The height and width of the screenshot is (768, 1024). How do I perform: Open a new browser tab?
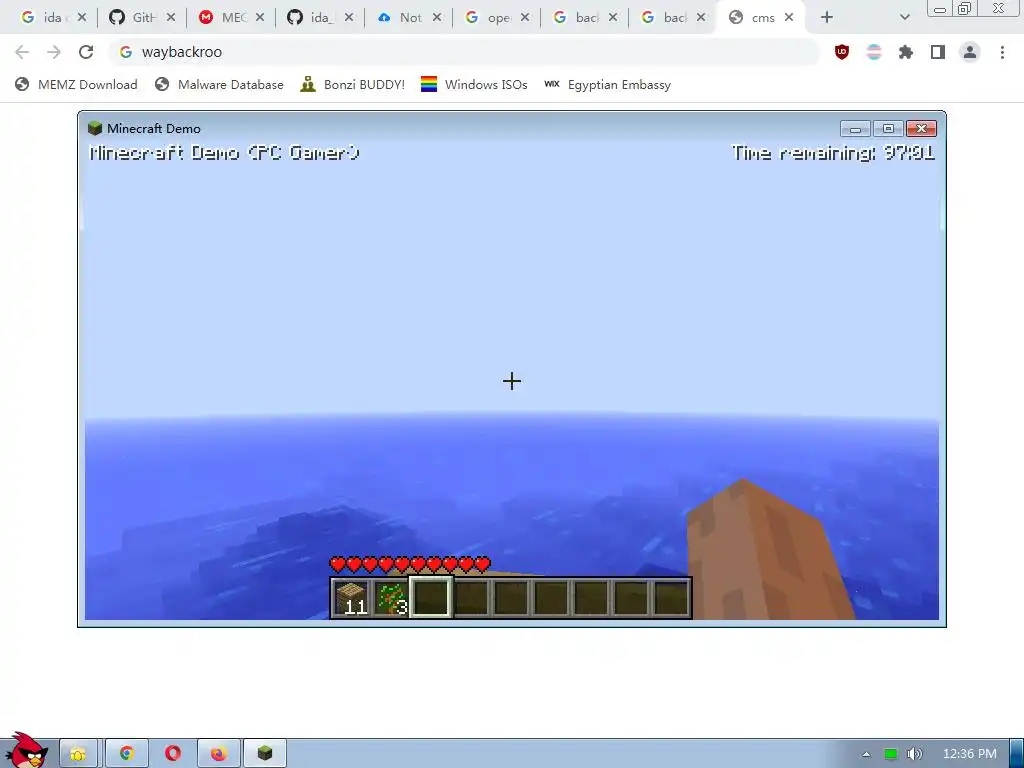point(827,18)
